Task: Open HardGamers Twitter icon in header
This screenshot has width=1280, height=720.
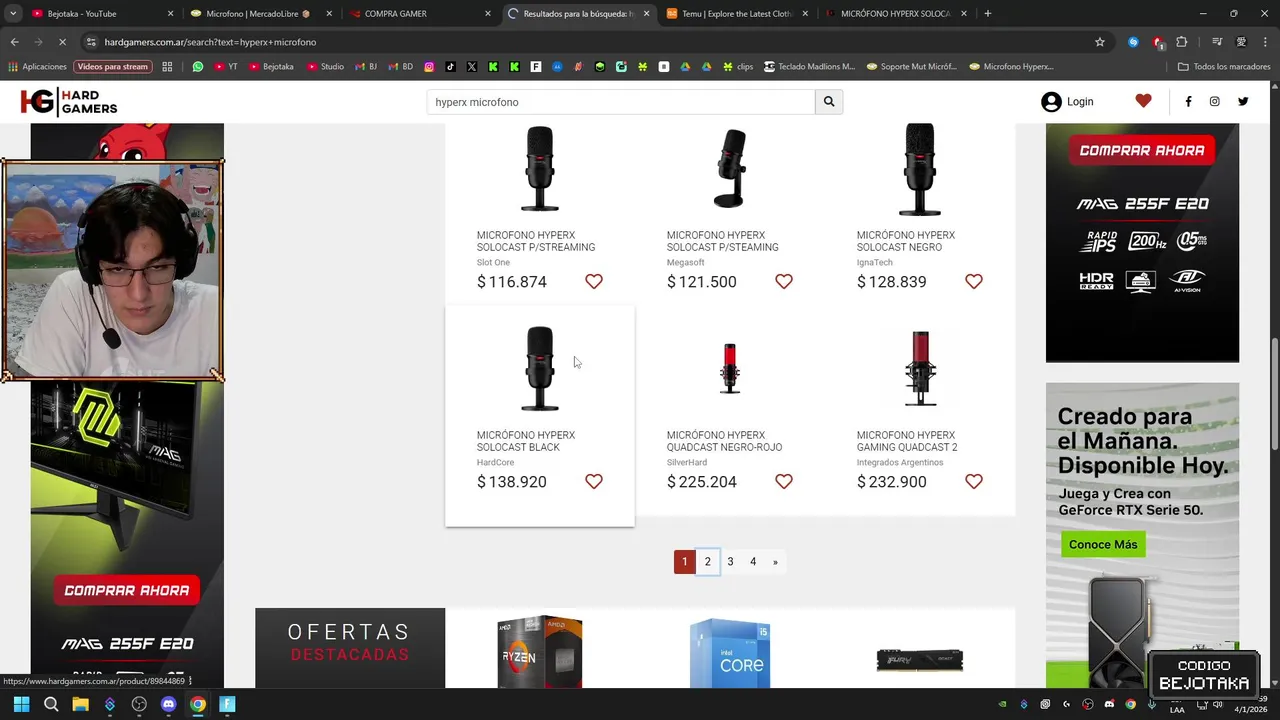Action: 1243,101
